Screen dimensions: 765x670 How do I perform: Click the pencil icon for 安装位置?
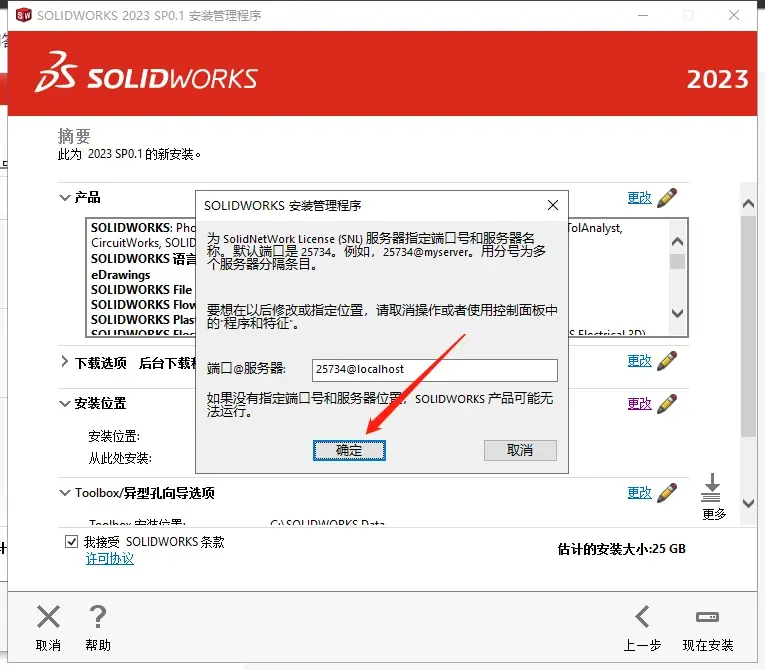pyautogui.click(x=666, y=404)
